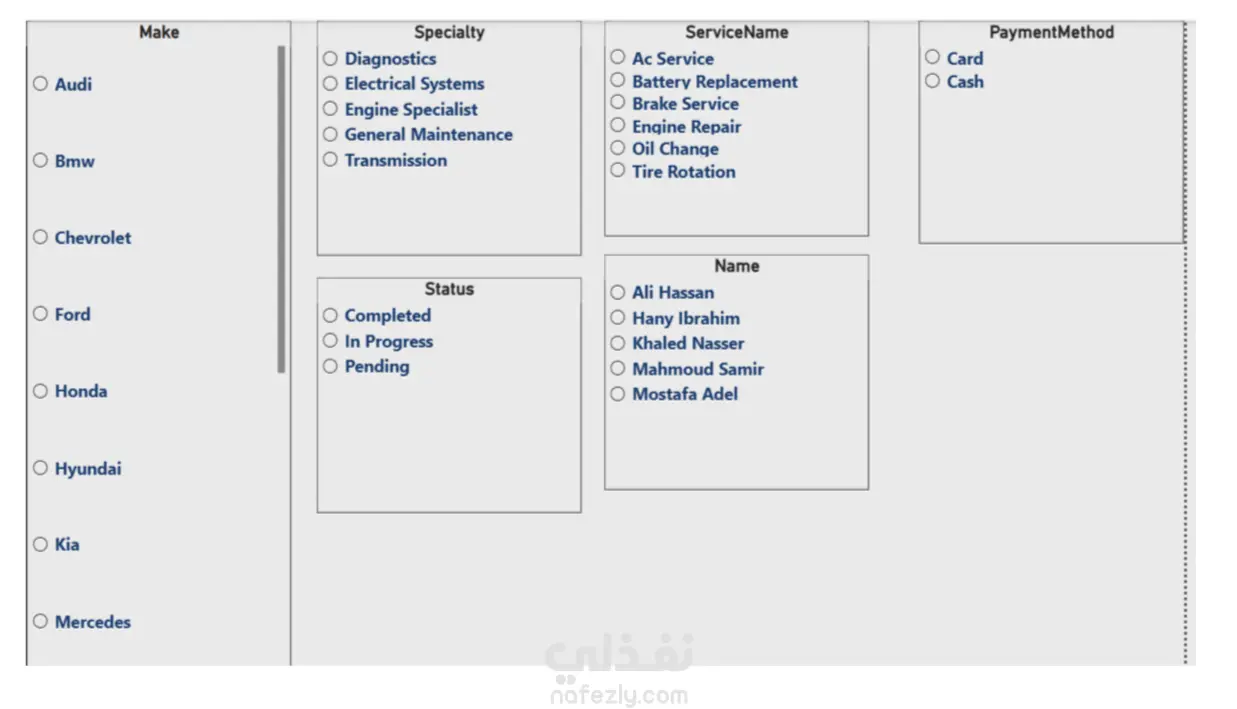Filter by name Ali Hassan

[x=618, y=292]
